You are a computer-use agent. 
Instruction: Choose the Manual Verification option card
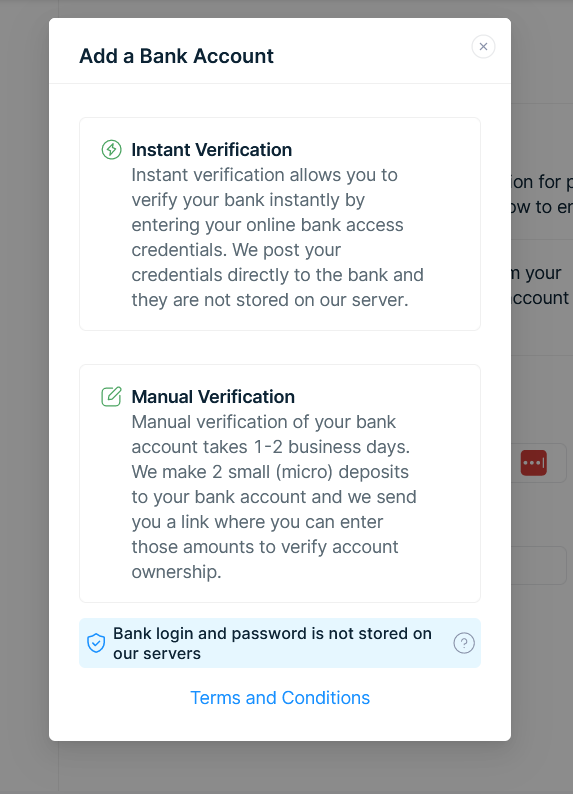(x=280, y=484)
